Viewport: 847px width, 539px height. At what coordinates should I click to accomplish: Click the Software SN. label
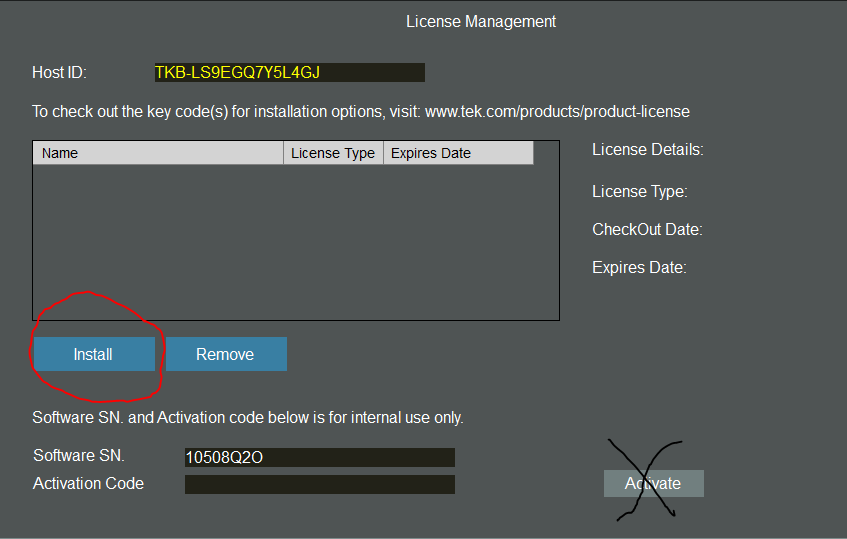coord(79,456)
